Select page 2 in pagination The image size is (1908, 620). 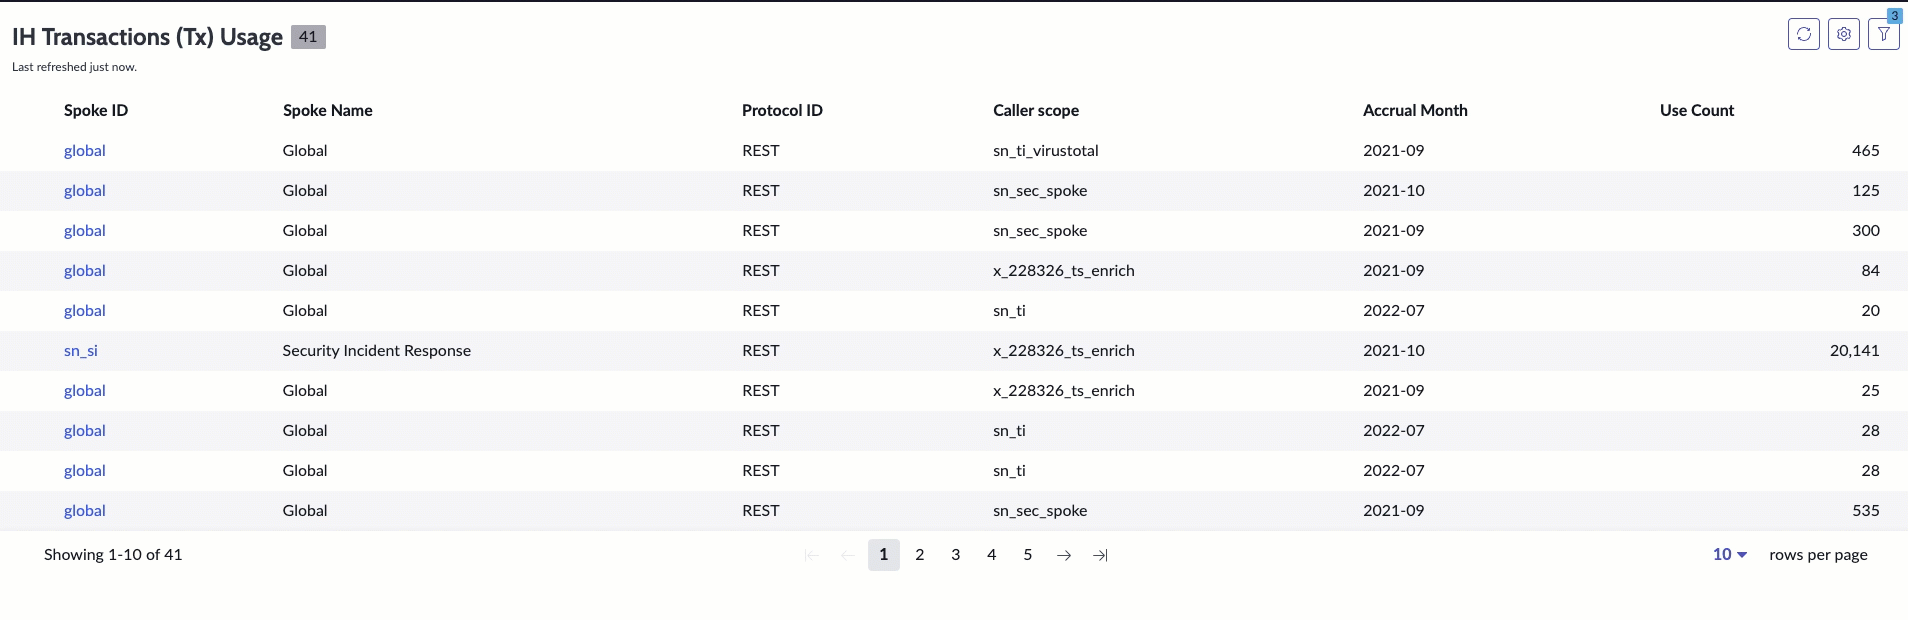[920, 555]
